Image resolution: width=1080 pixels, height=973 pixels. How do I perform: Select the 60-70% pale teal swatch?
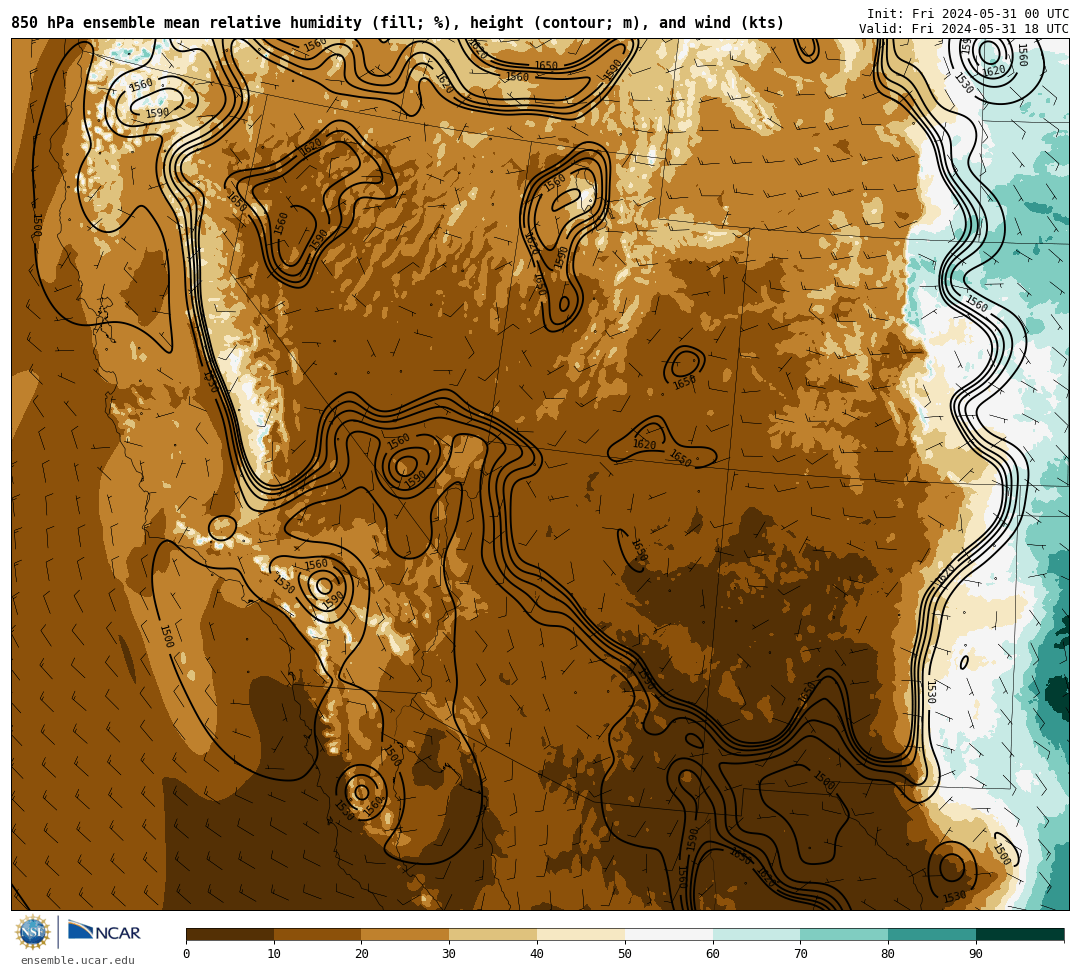point(757,934)
